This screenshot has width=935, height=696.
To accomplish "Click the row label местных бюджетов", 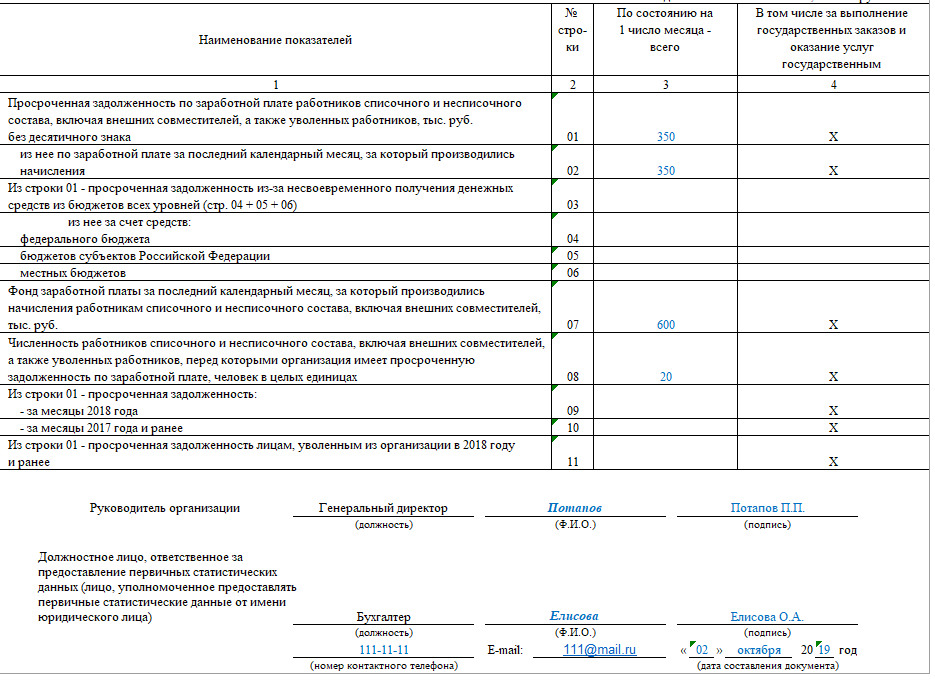I will (x=73, y=273).
